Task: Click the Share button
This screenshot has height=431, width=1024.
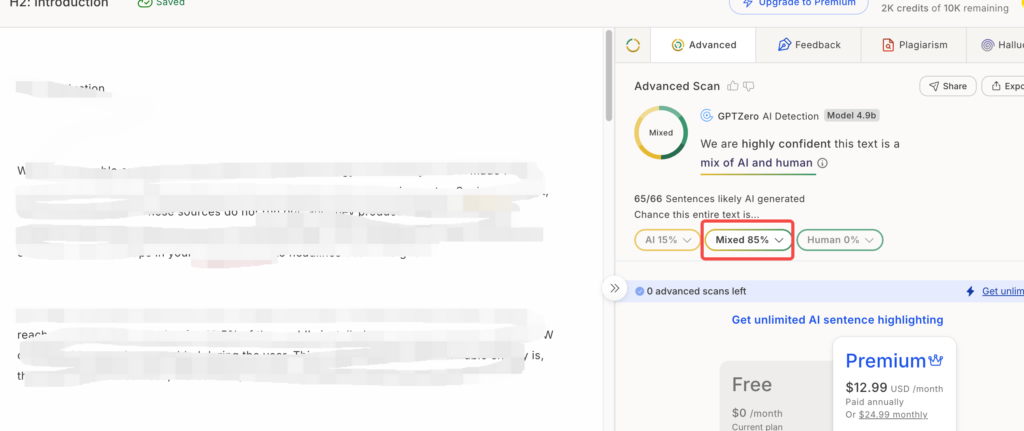Action: point(948,86)
